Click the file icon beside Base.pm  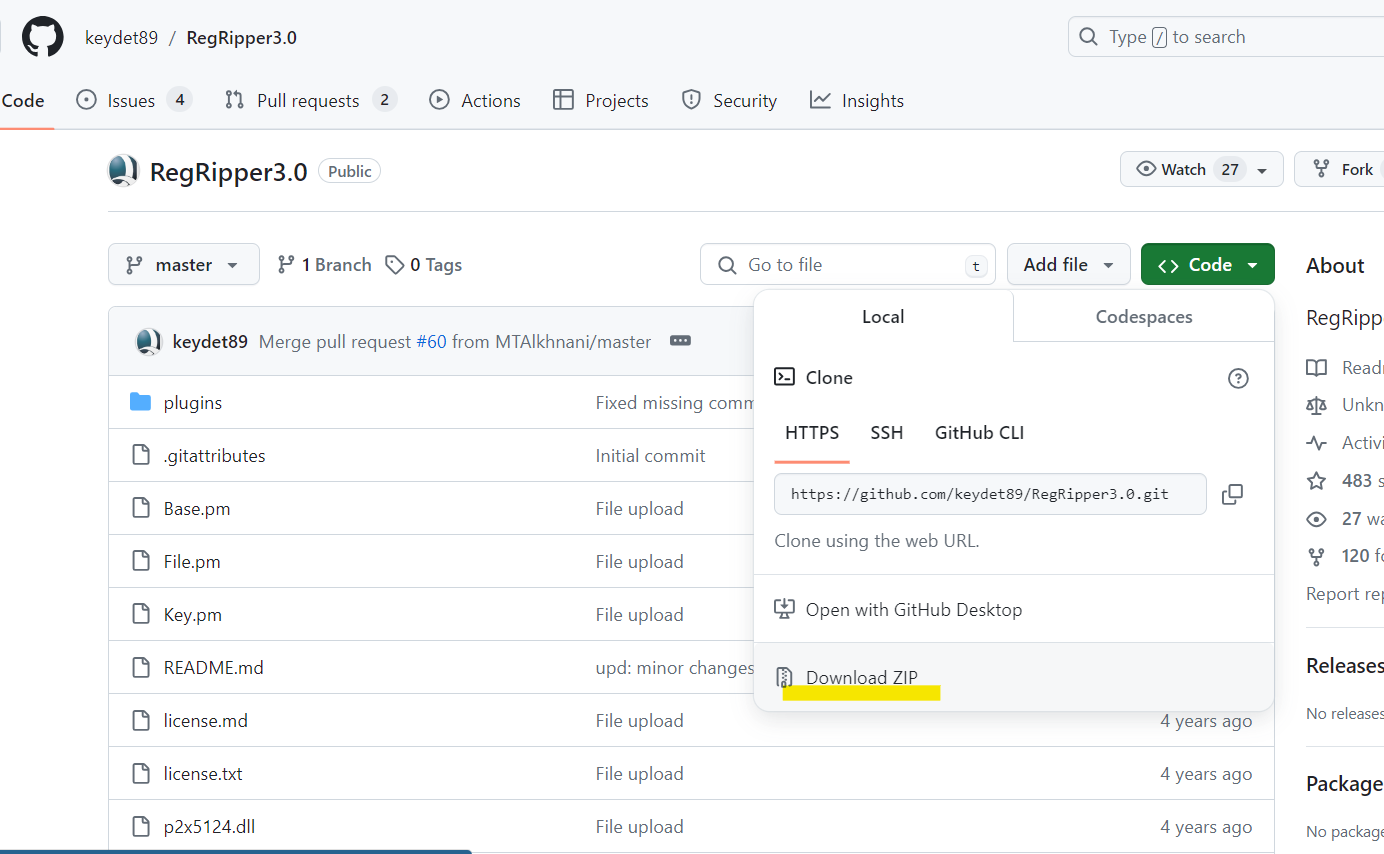[x=141, y=508]
